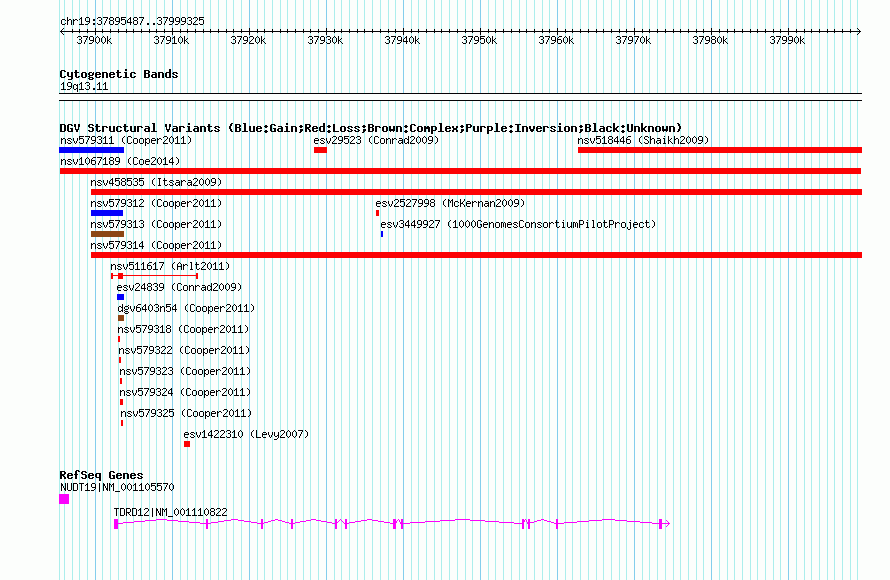
Task: Open the nsv518446 (Shaikh2009) label
Action: coord(643,140)
